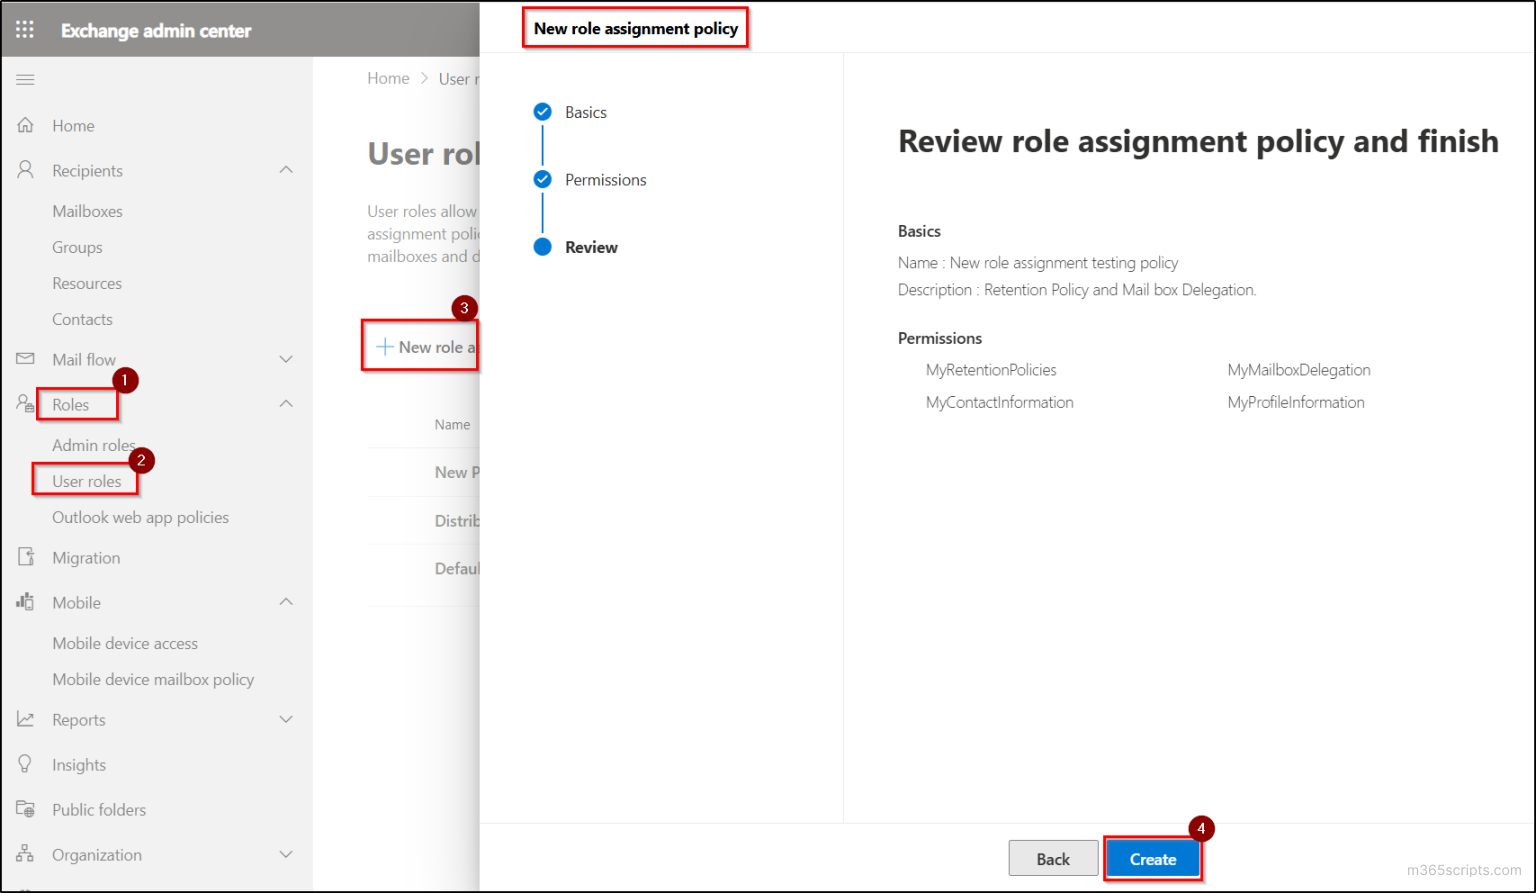Open Admin roles in the sidebar

93,445
